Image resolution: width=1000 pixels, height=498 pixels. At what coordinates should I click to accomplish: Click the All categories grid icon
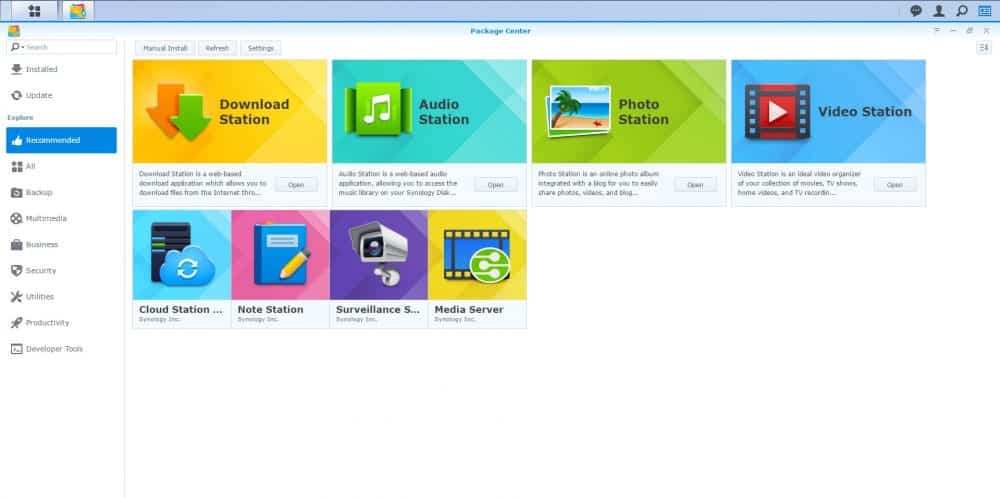point(17,166)
